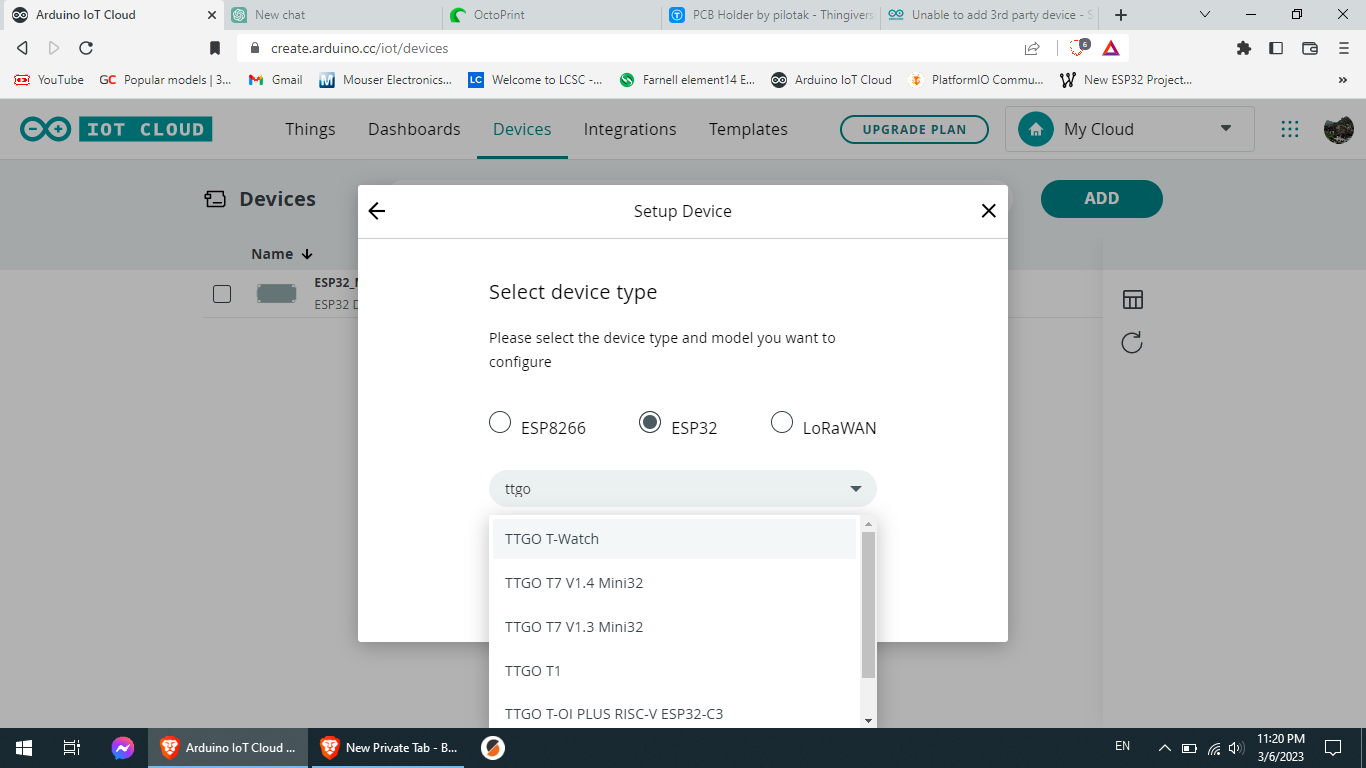Open the browser extensions puzzle icon
The width and height of the screenshot is (1366, 768).
point(1243,47)
